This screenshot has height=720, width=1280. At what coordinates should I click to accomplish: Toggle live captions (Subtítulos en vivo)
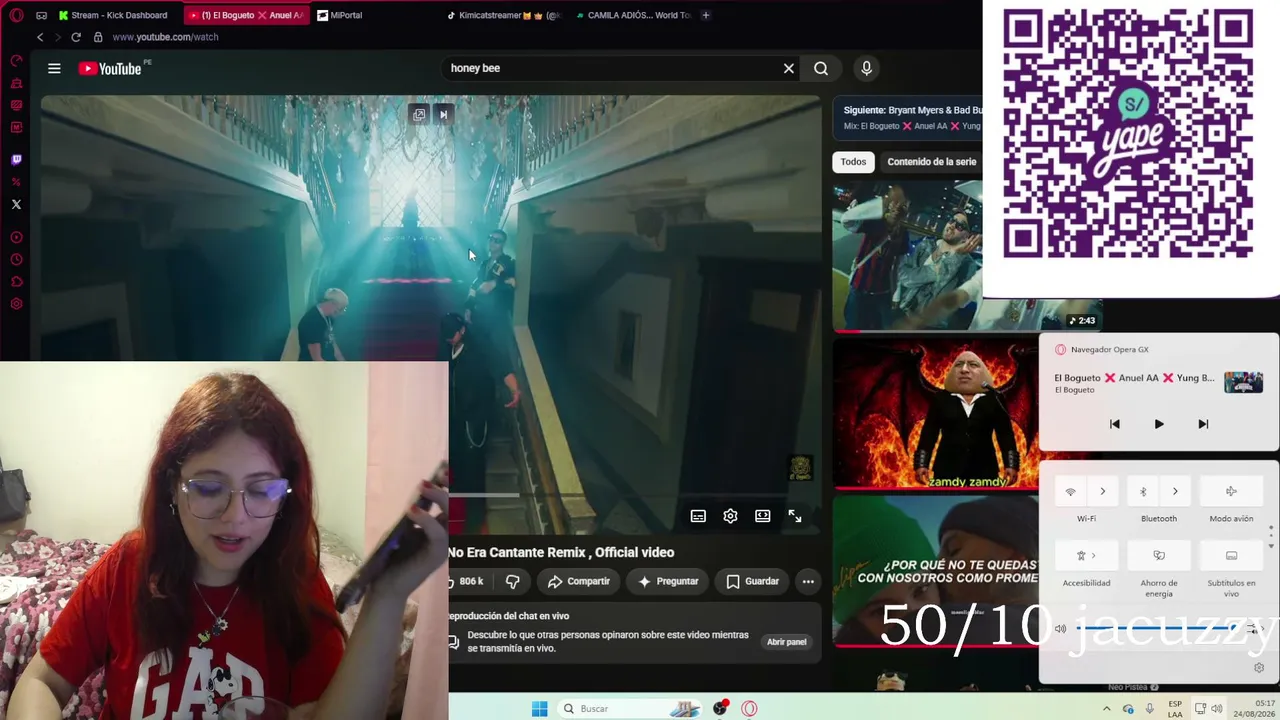1231,555
